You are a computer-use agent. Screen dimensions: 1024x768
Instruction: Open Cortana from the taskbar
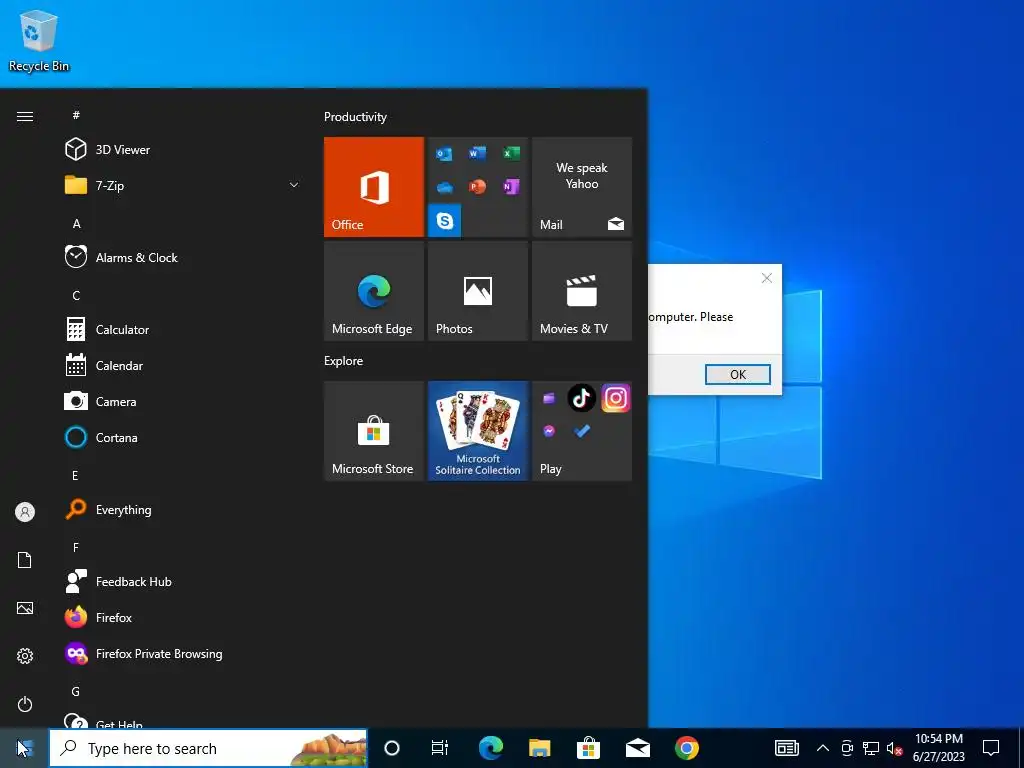392,748
